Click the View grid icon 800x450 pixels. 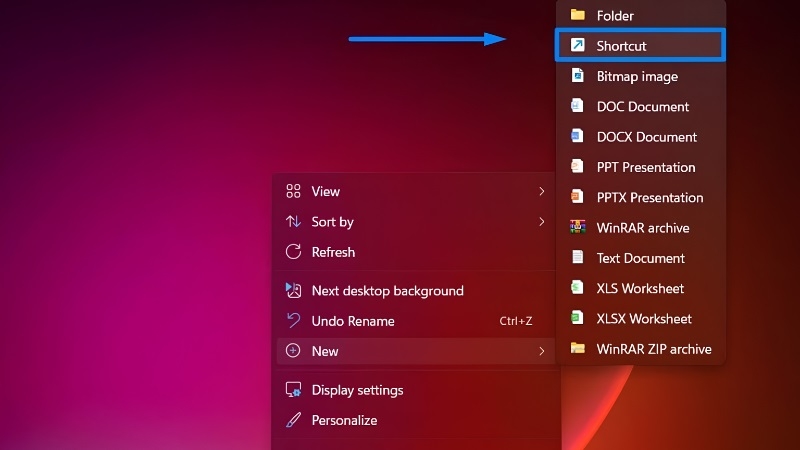293,191
